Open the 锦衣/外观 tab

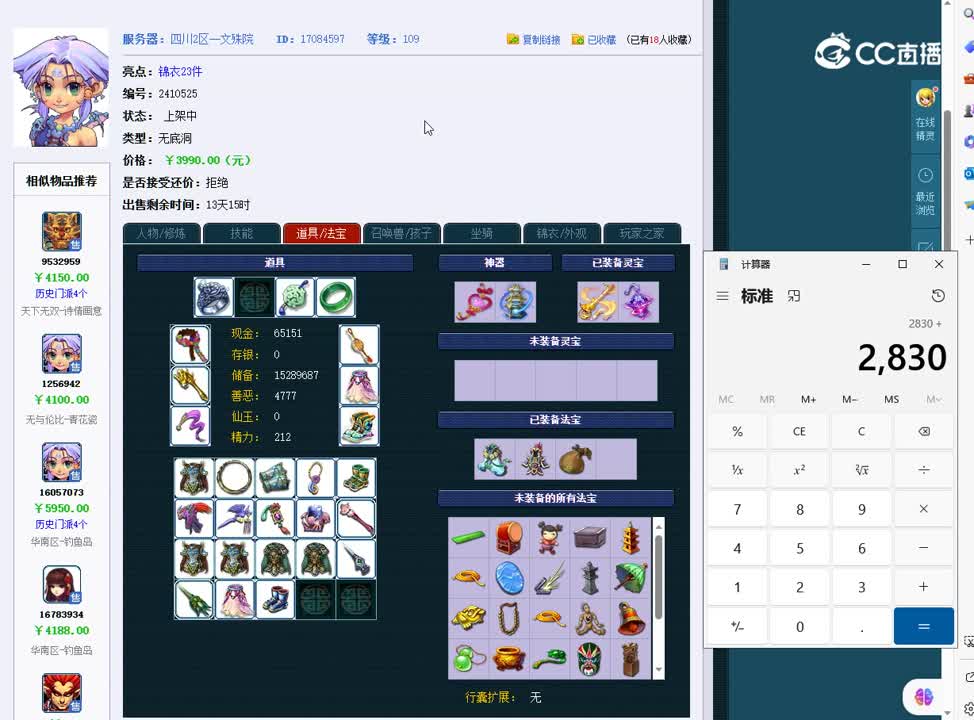(562, 233)
